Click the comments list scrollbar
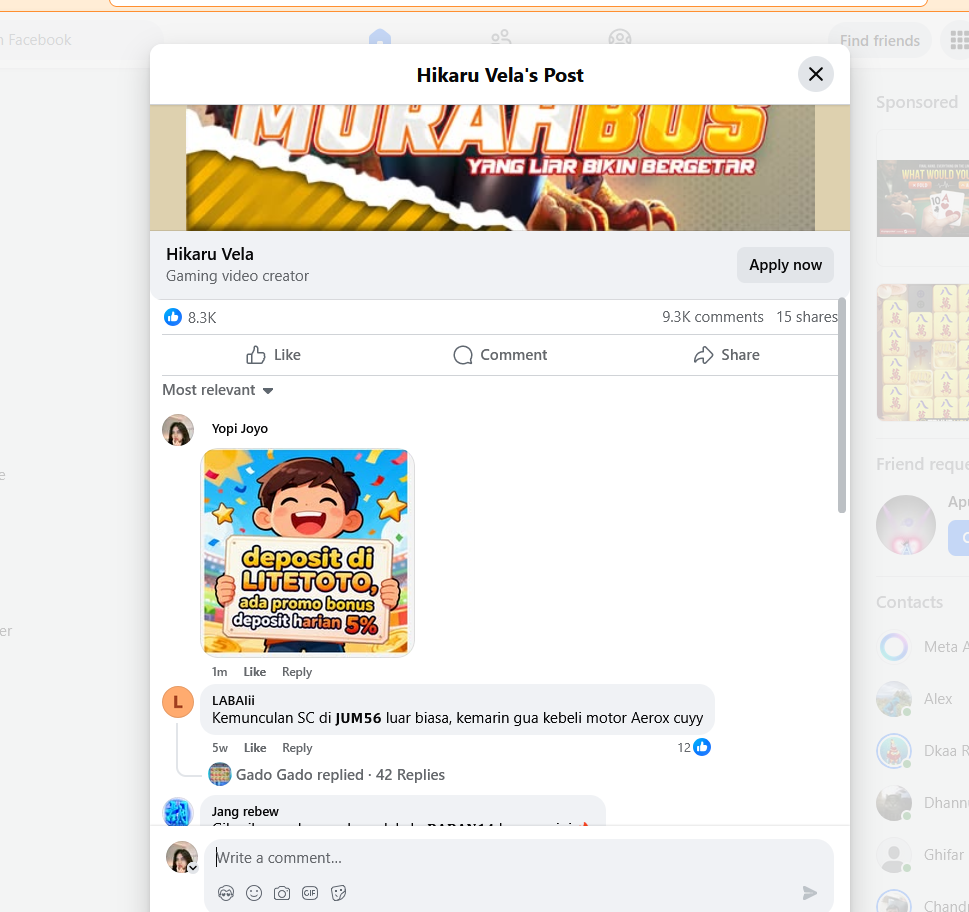Image resolution: width=969 pixels, height=912 pixels. click(x=842, y=405)
